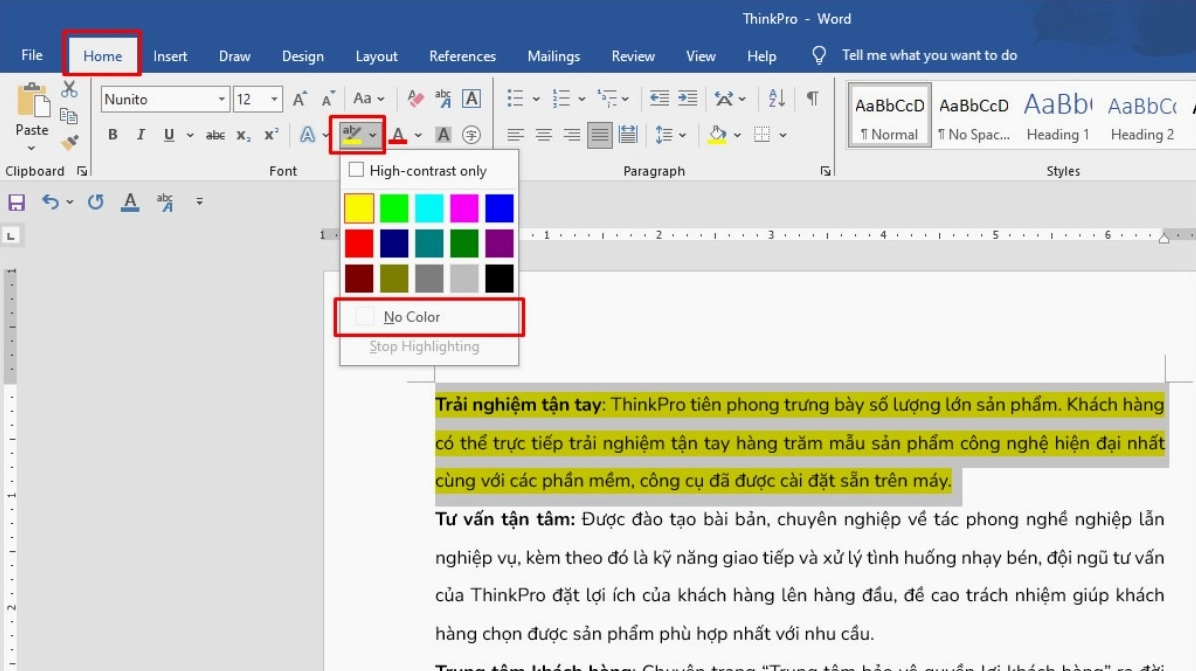The height and width of the screenshot is (671, 1196).
Task: Toggle underline formatting
Action: pos(169,135)
